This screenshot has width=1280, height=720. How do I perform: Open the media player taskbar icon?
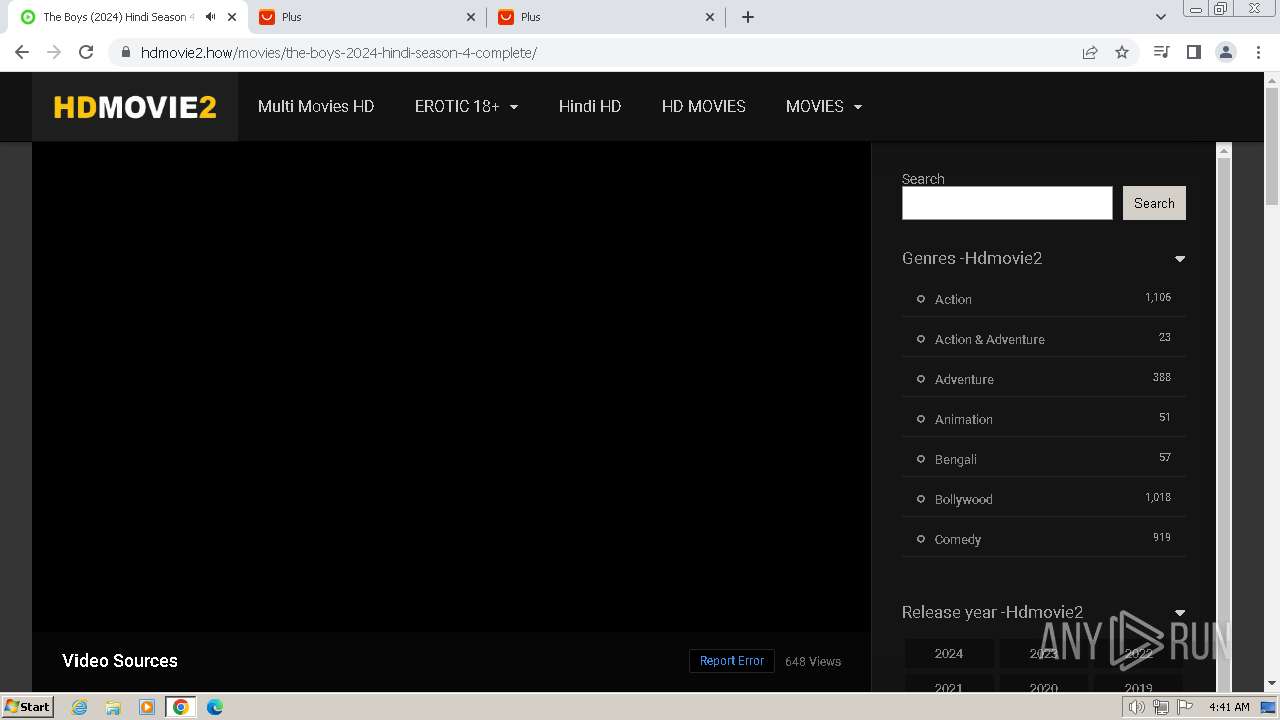pyautogui.click(x=147, y=707)
